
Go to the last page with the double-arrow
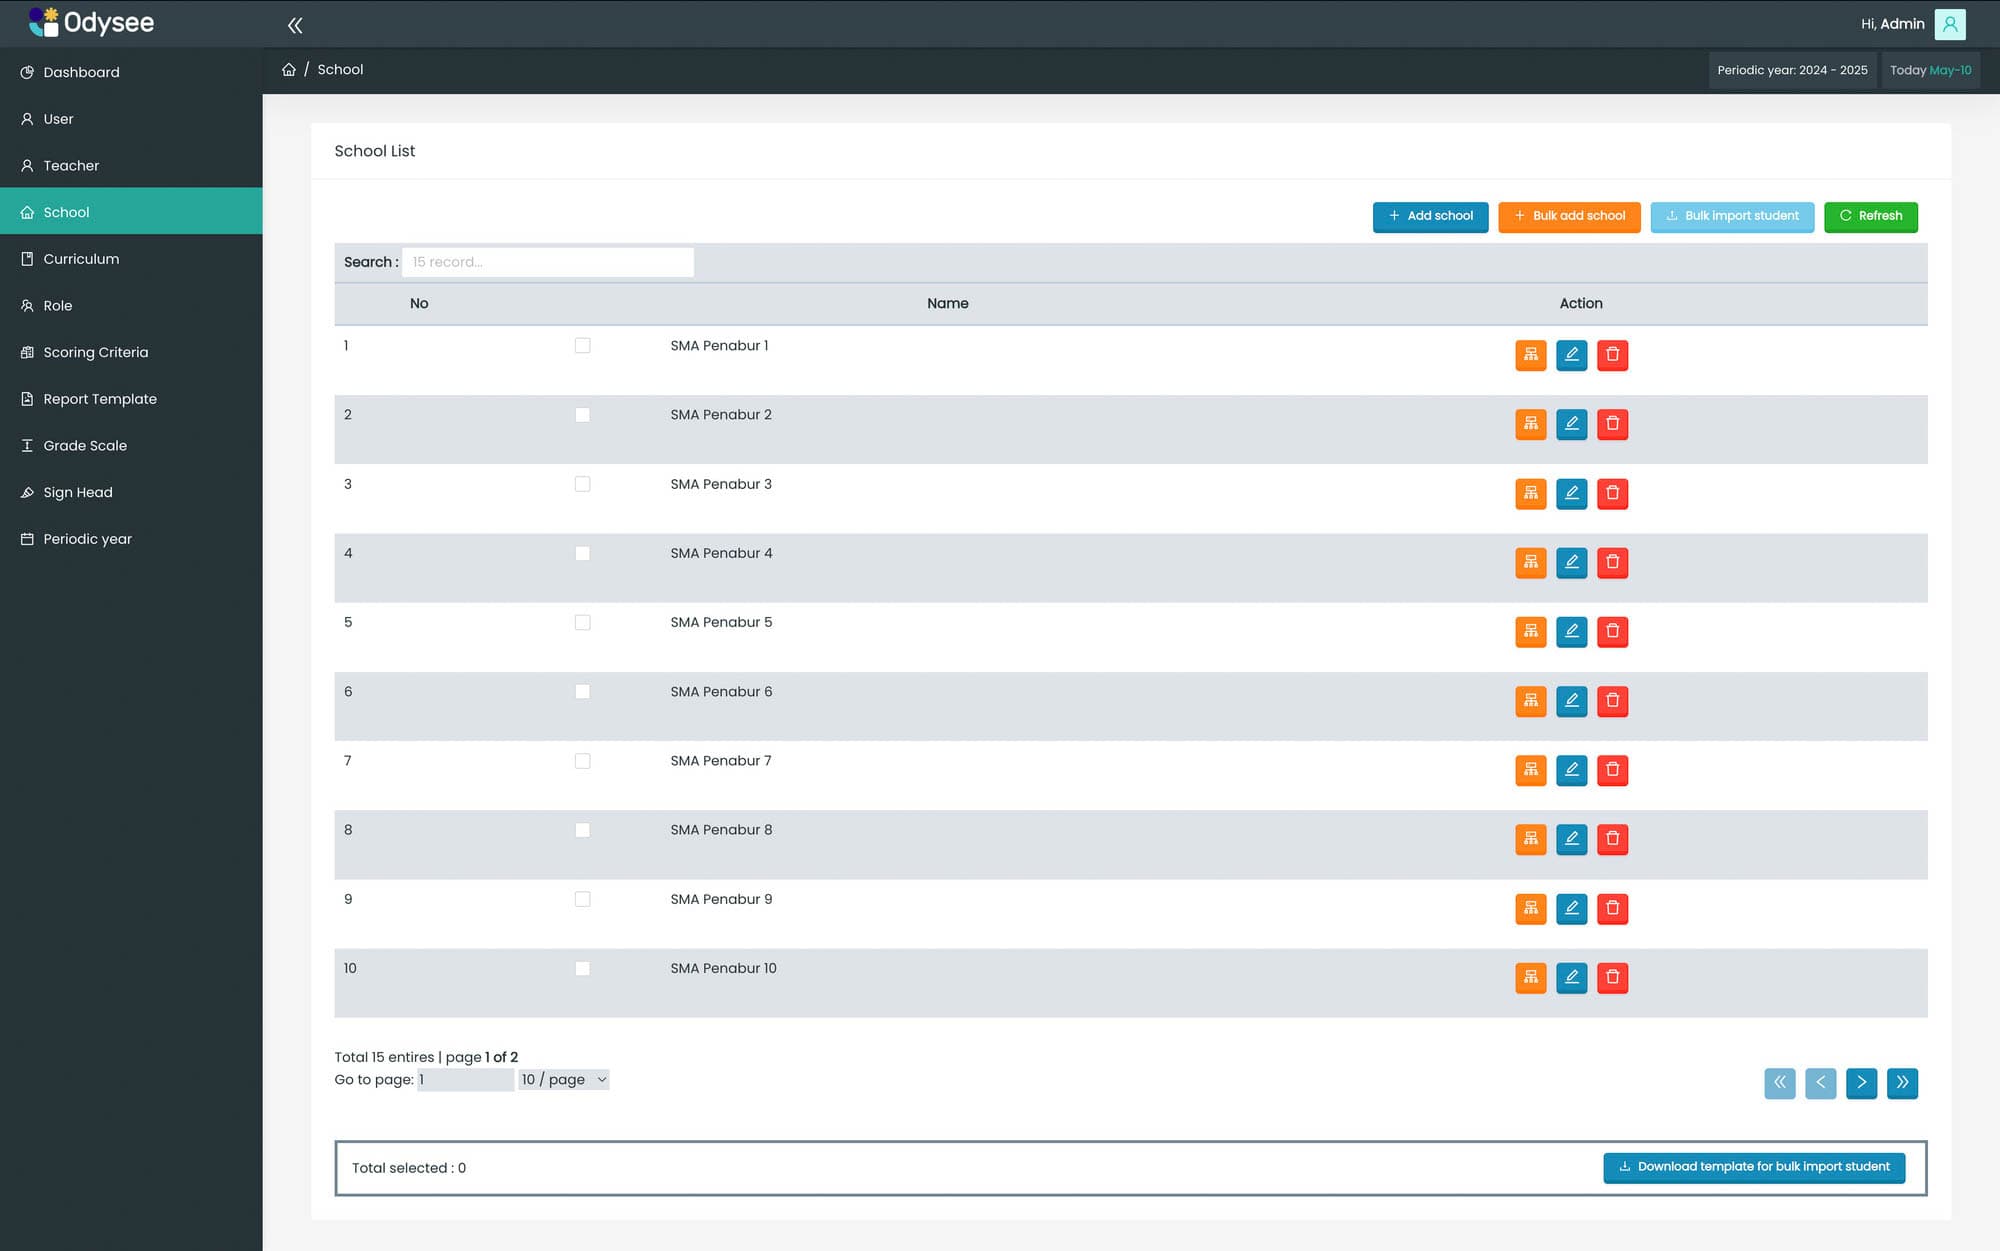1903,1083
